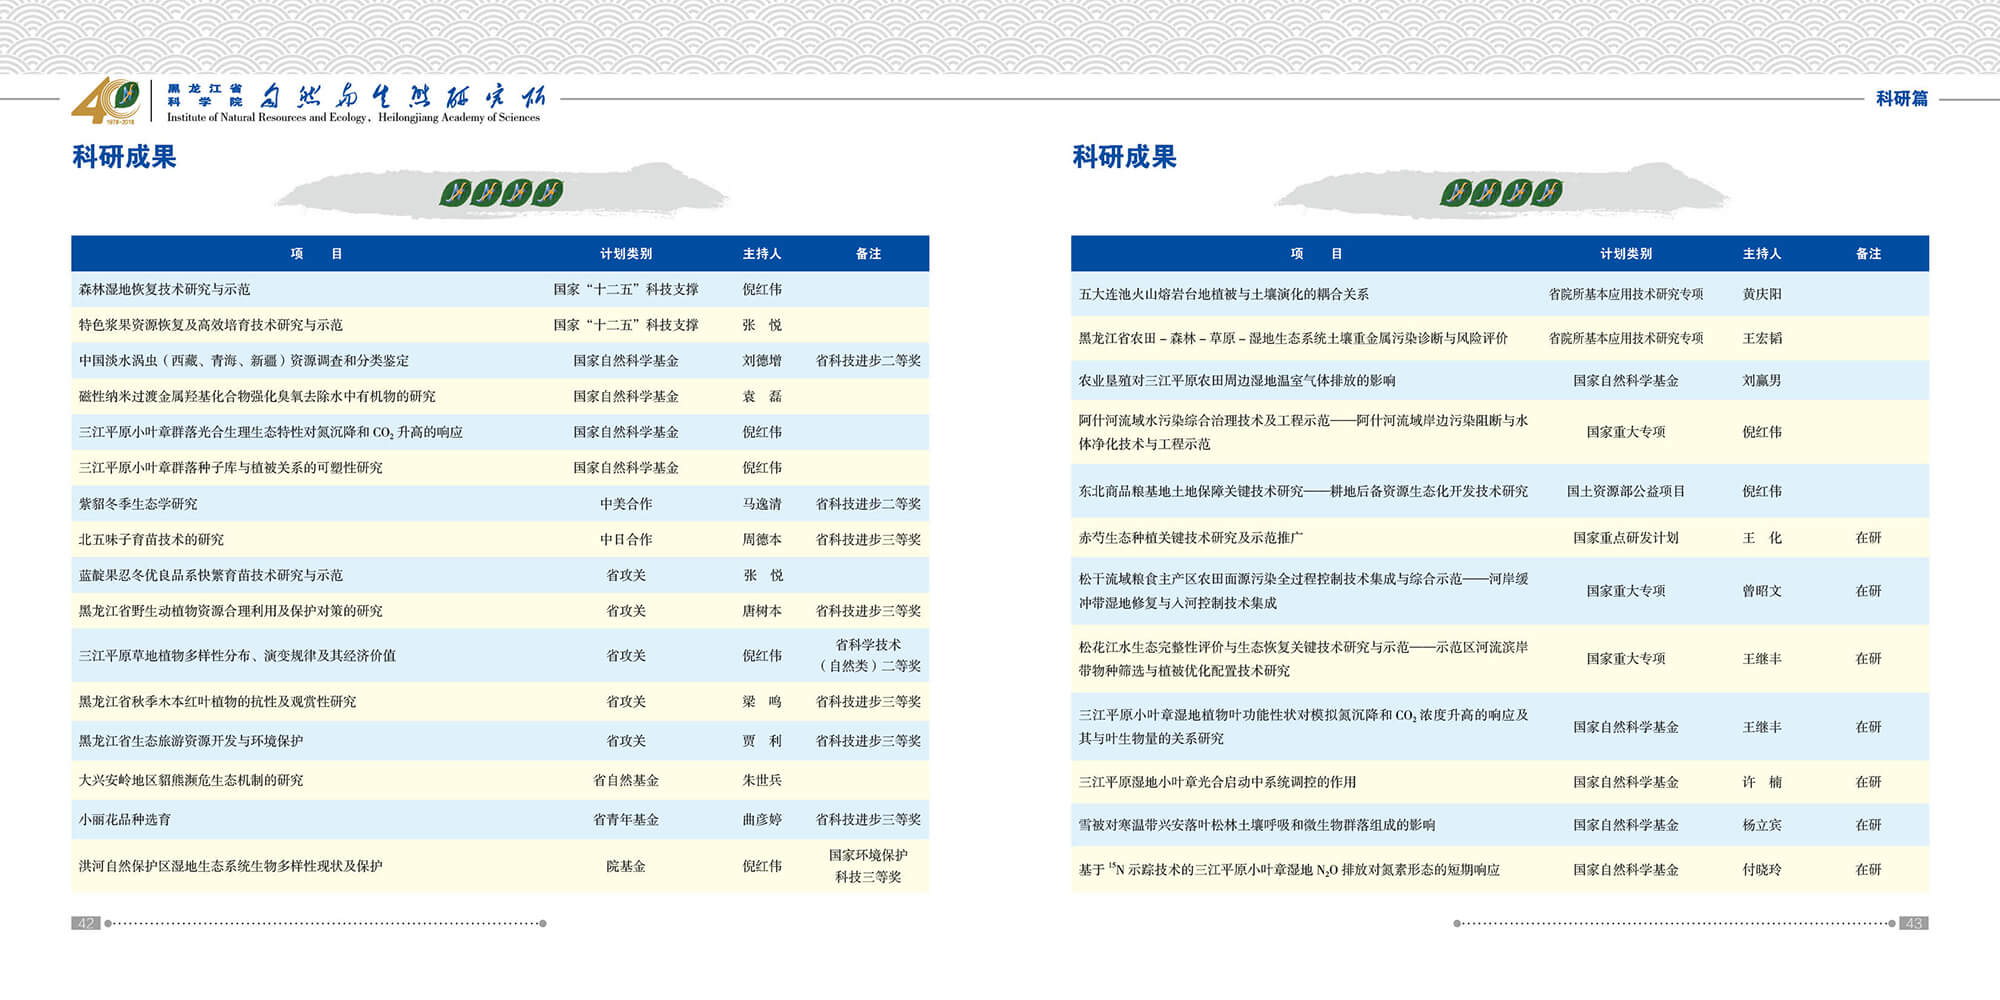
Task: Click the 计划类别 column header on page 42
Action: tap(626, 254)
